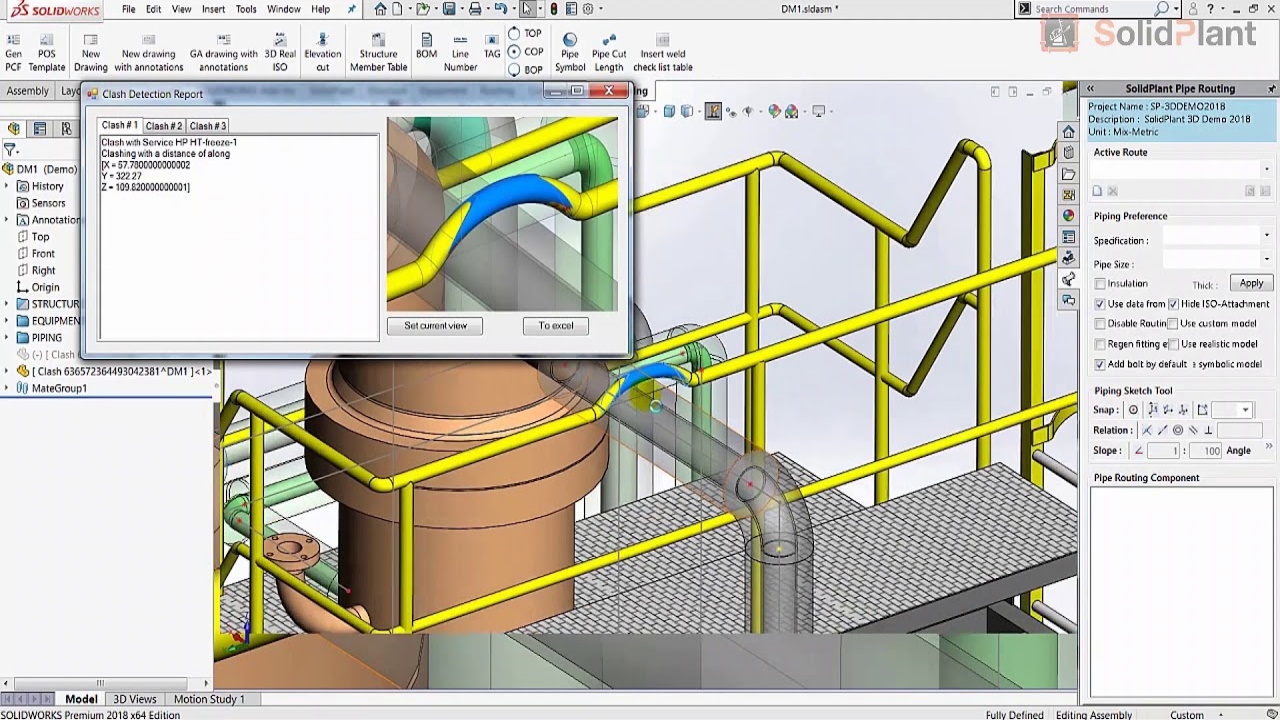Image resolution: width=1280 pixels, height=720 pixels.
Task: Select the Pipe Symbol tool
Action: coord(570,40)
